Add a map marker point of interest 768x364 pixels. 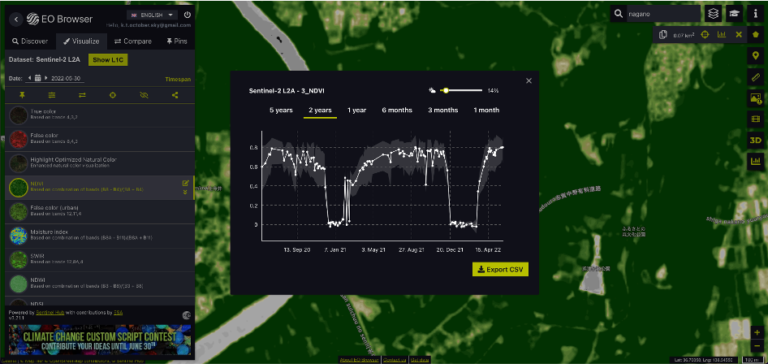[755, 56]
